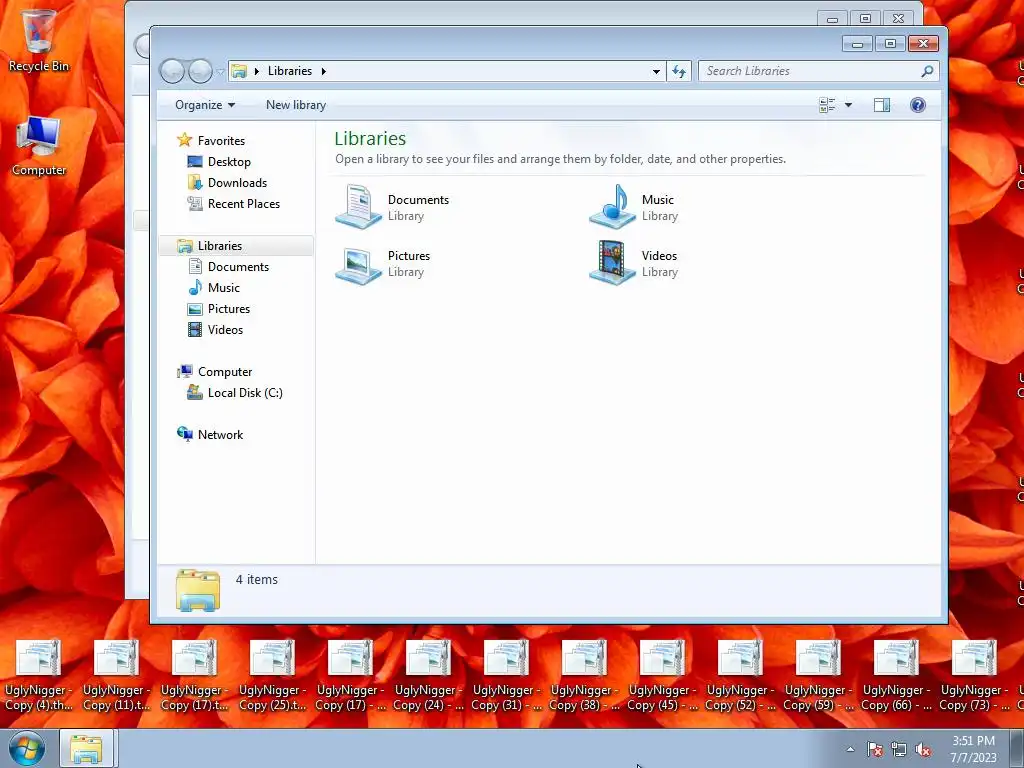Open the clock showing 3:51 PM
This screenshot has width=1024, height=768.
[x=973, y=749]
